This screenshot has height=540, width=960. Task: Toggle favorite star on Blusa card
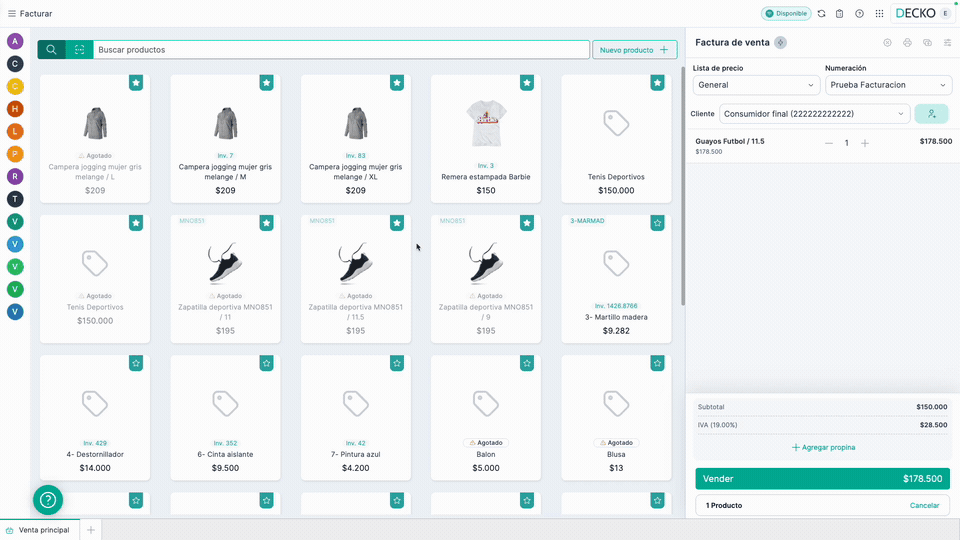(x=657, y=364)
